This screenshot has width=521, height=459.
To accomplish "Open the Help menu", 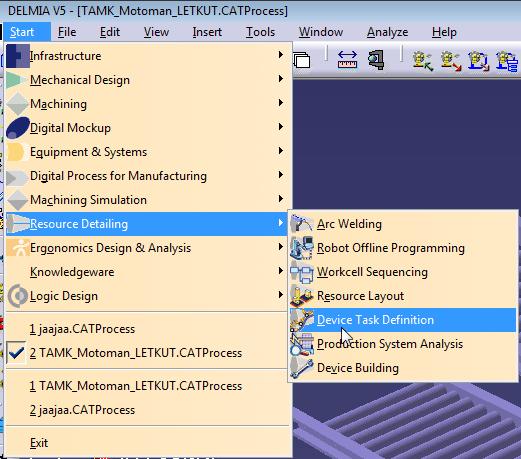I will (x=444, y=32).
